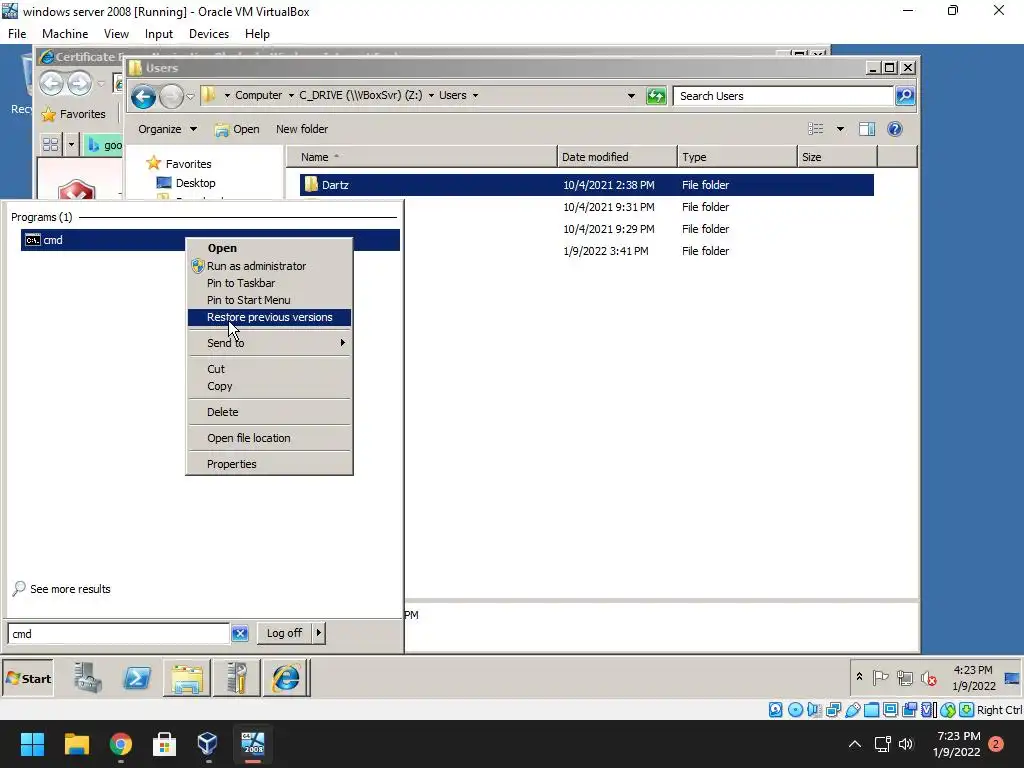Go back in the Users Explorer window
Image resolution: width=1024 pixels, height=768 pixels.
143,97
